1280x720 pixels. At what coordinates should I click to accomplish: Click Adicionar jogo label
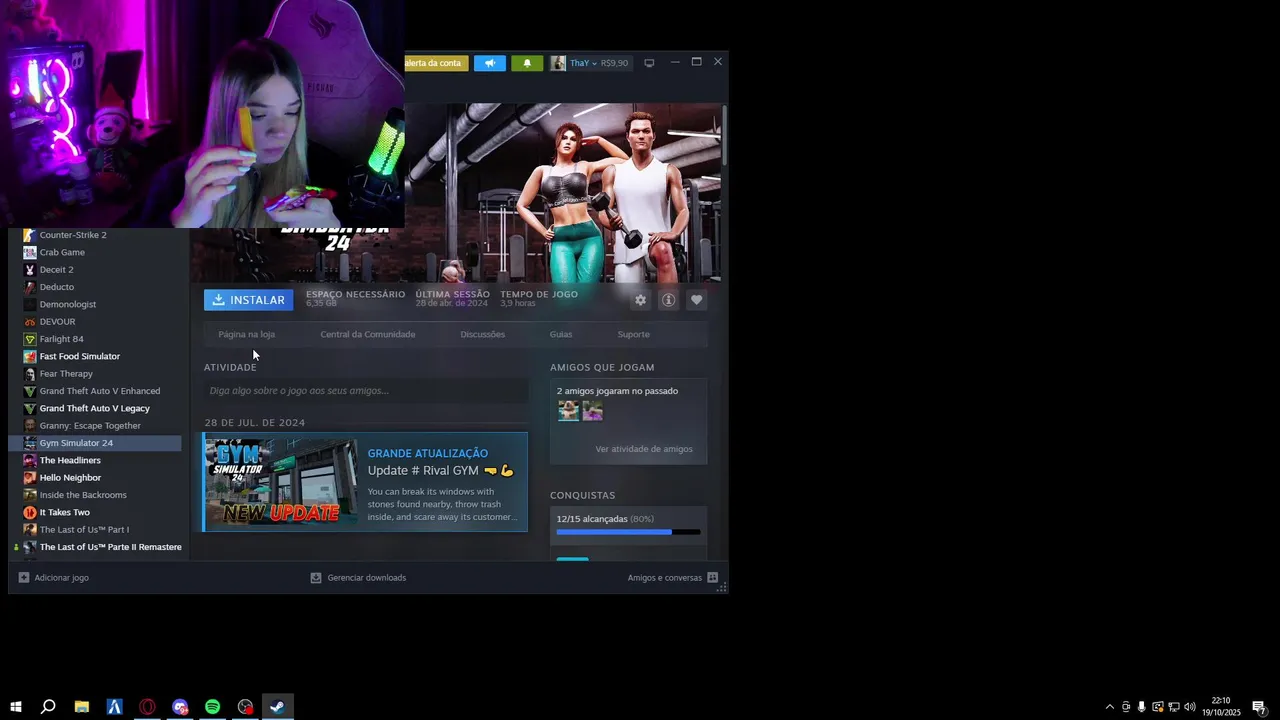(62, 578)
